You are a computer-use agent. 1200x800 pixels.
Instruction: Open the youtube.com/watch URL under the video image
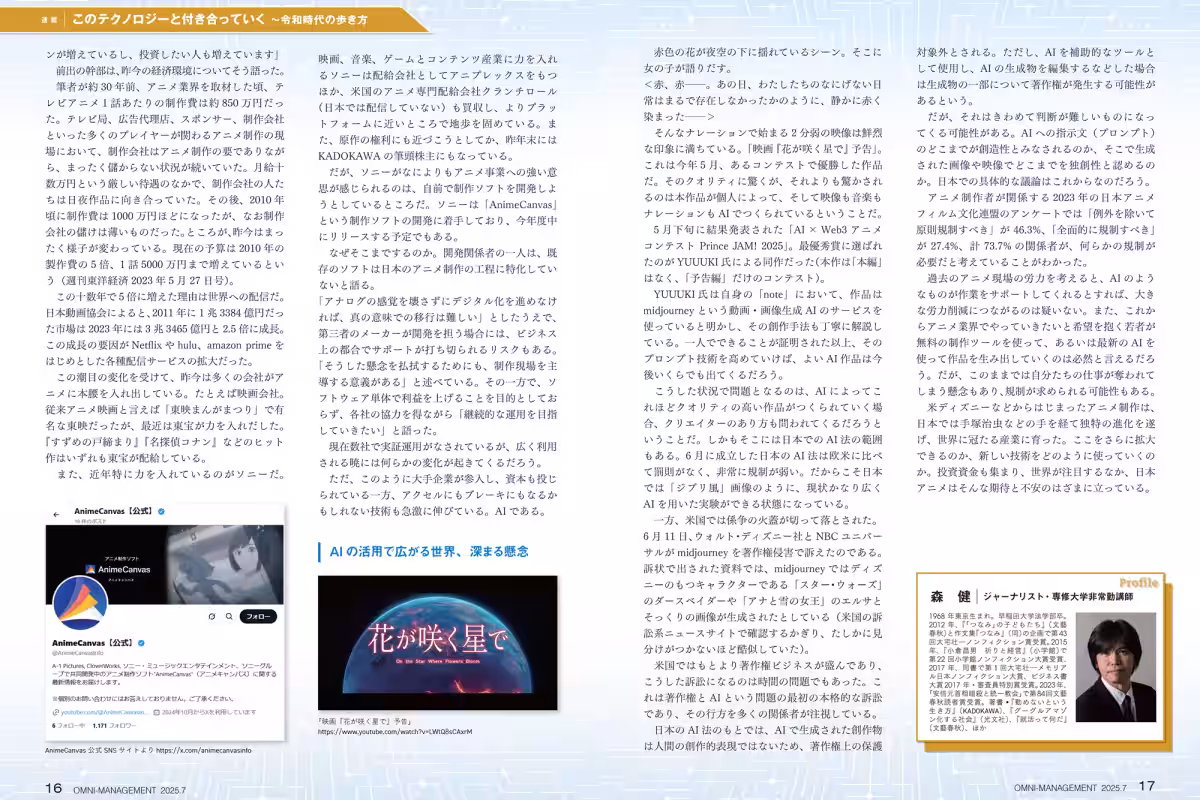[394, 731]
